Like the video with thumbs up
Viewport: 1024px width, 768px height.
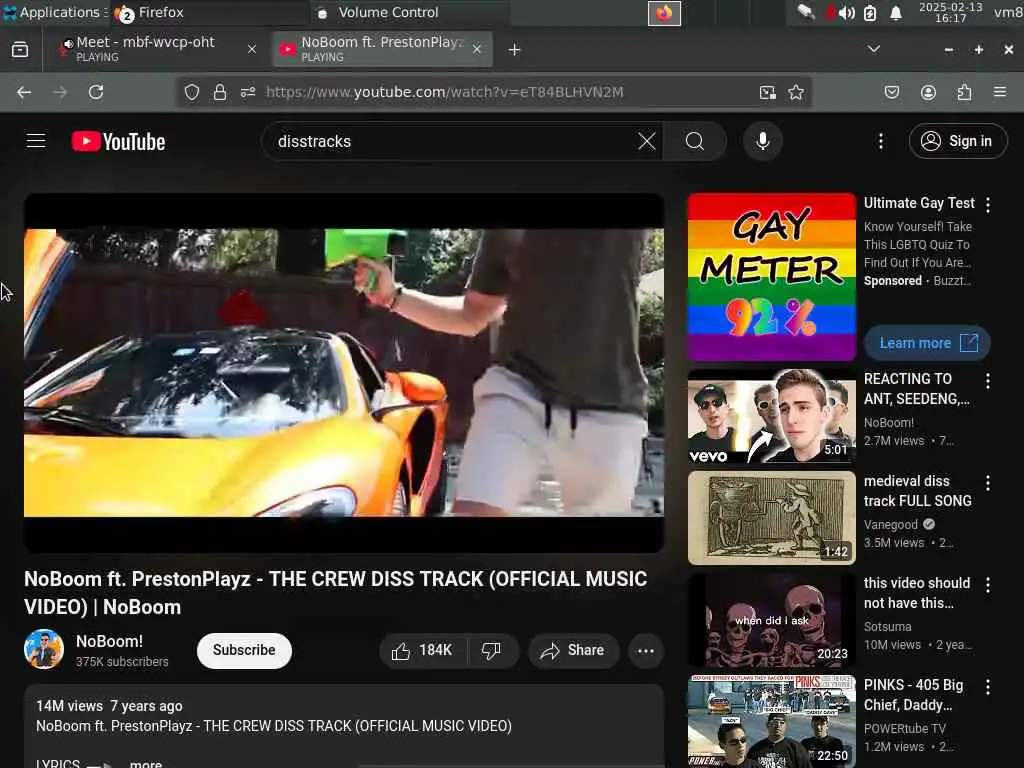click(423, 650)
